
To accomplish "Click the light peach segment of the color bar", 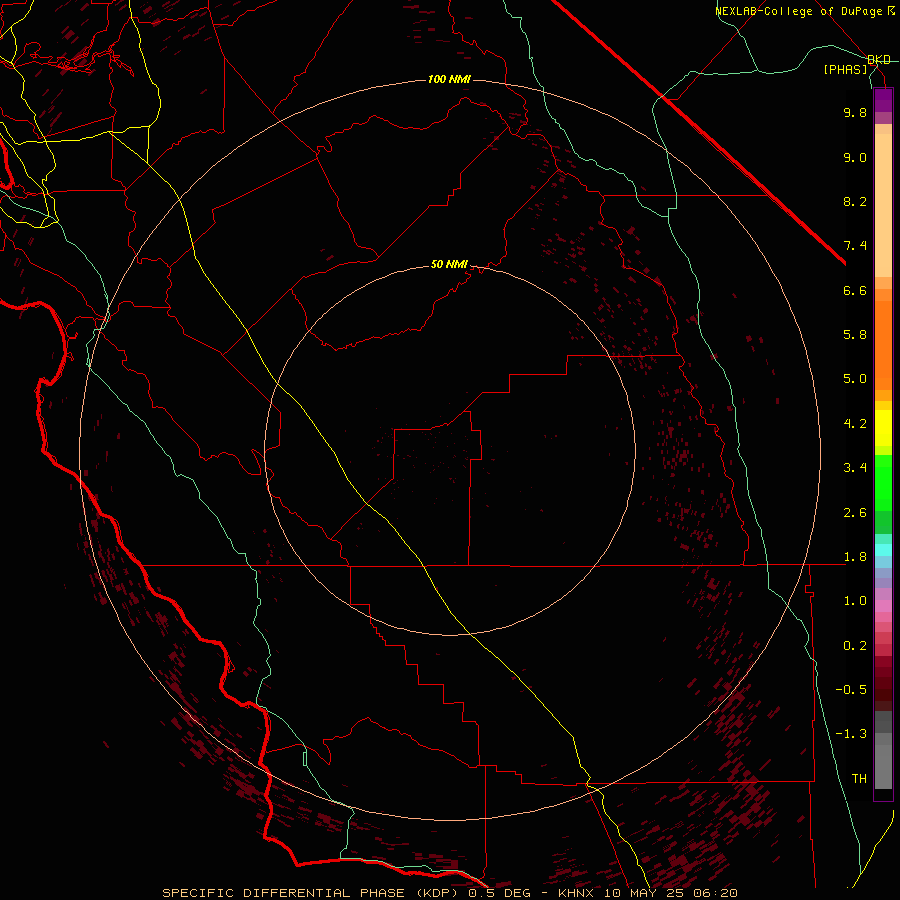I will click(883, 207).
